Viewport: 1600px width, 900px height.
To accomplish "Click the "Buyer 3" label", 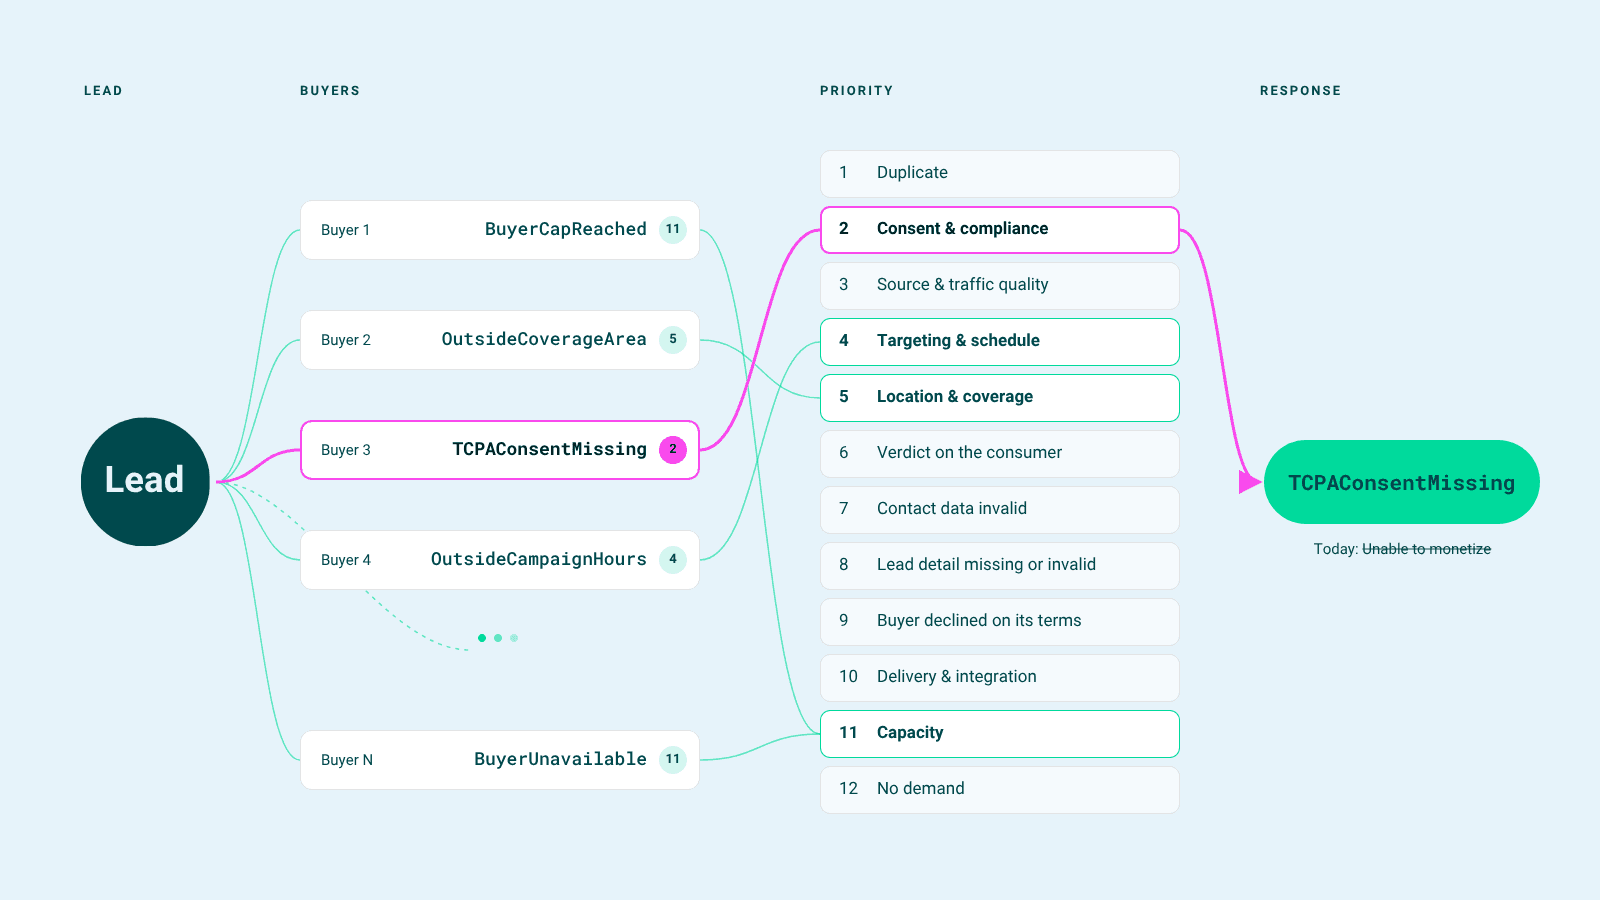I will coord(346,450).
